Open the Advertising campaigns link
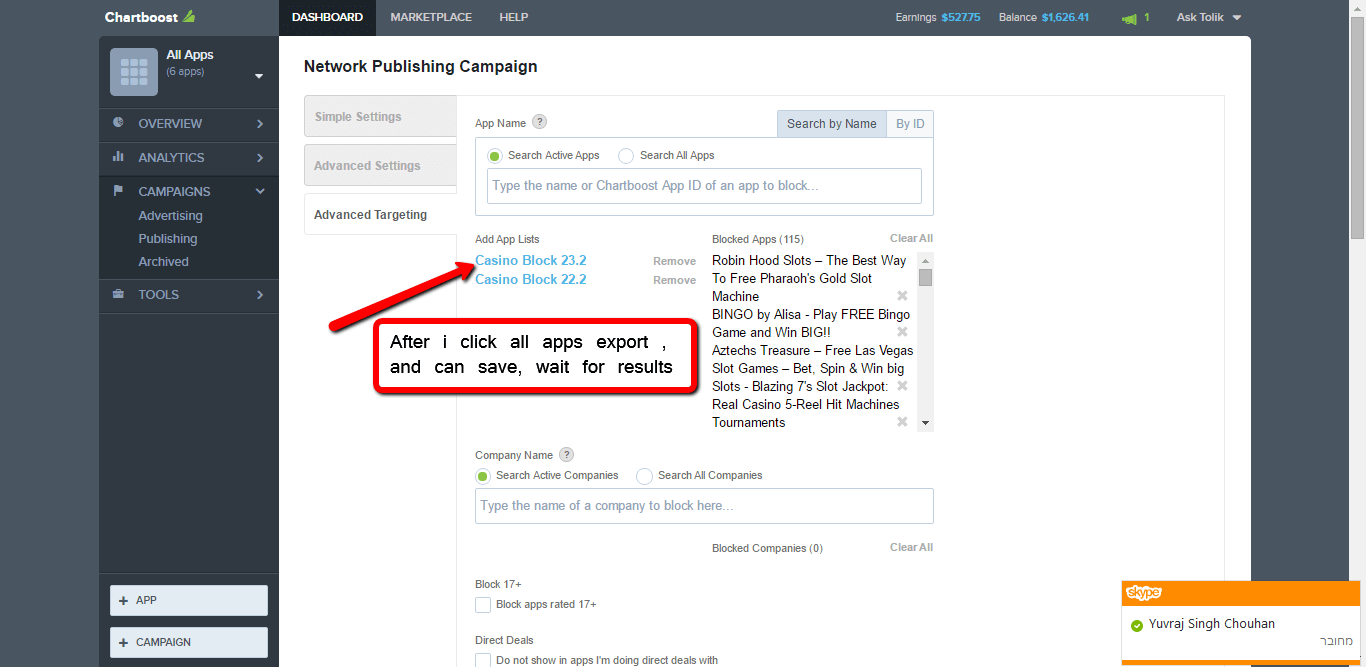 (170, 216)
